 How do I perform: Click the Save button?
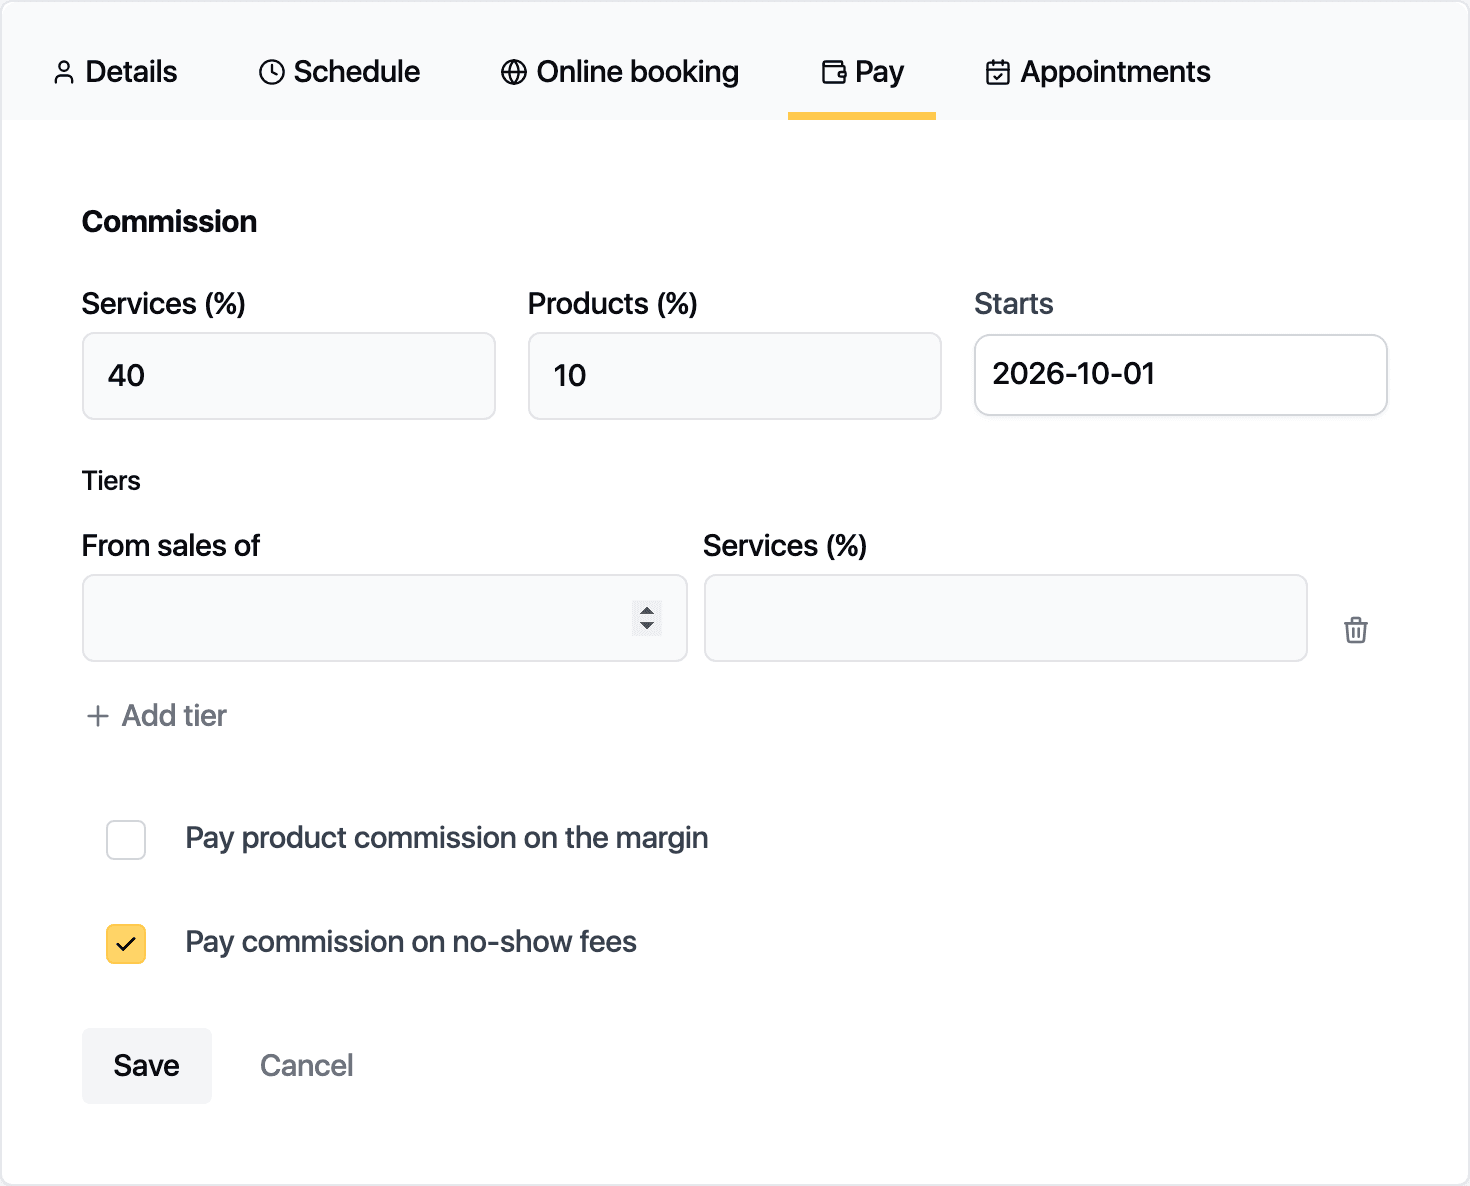[147, 1066]
